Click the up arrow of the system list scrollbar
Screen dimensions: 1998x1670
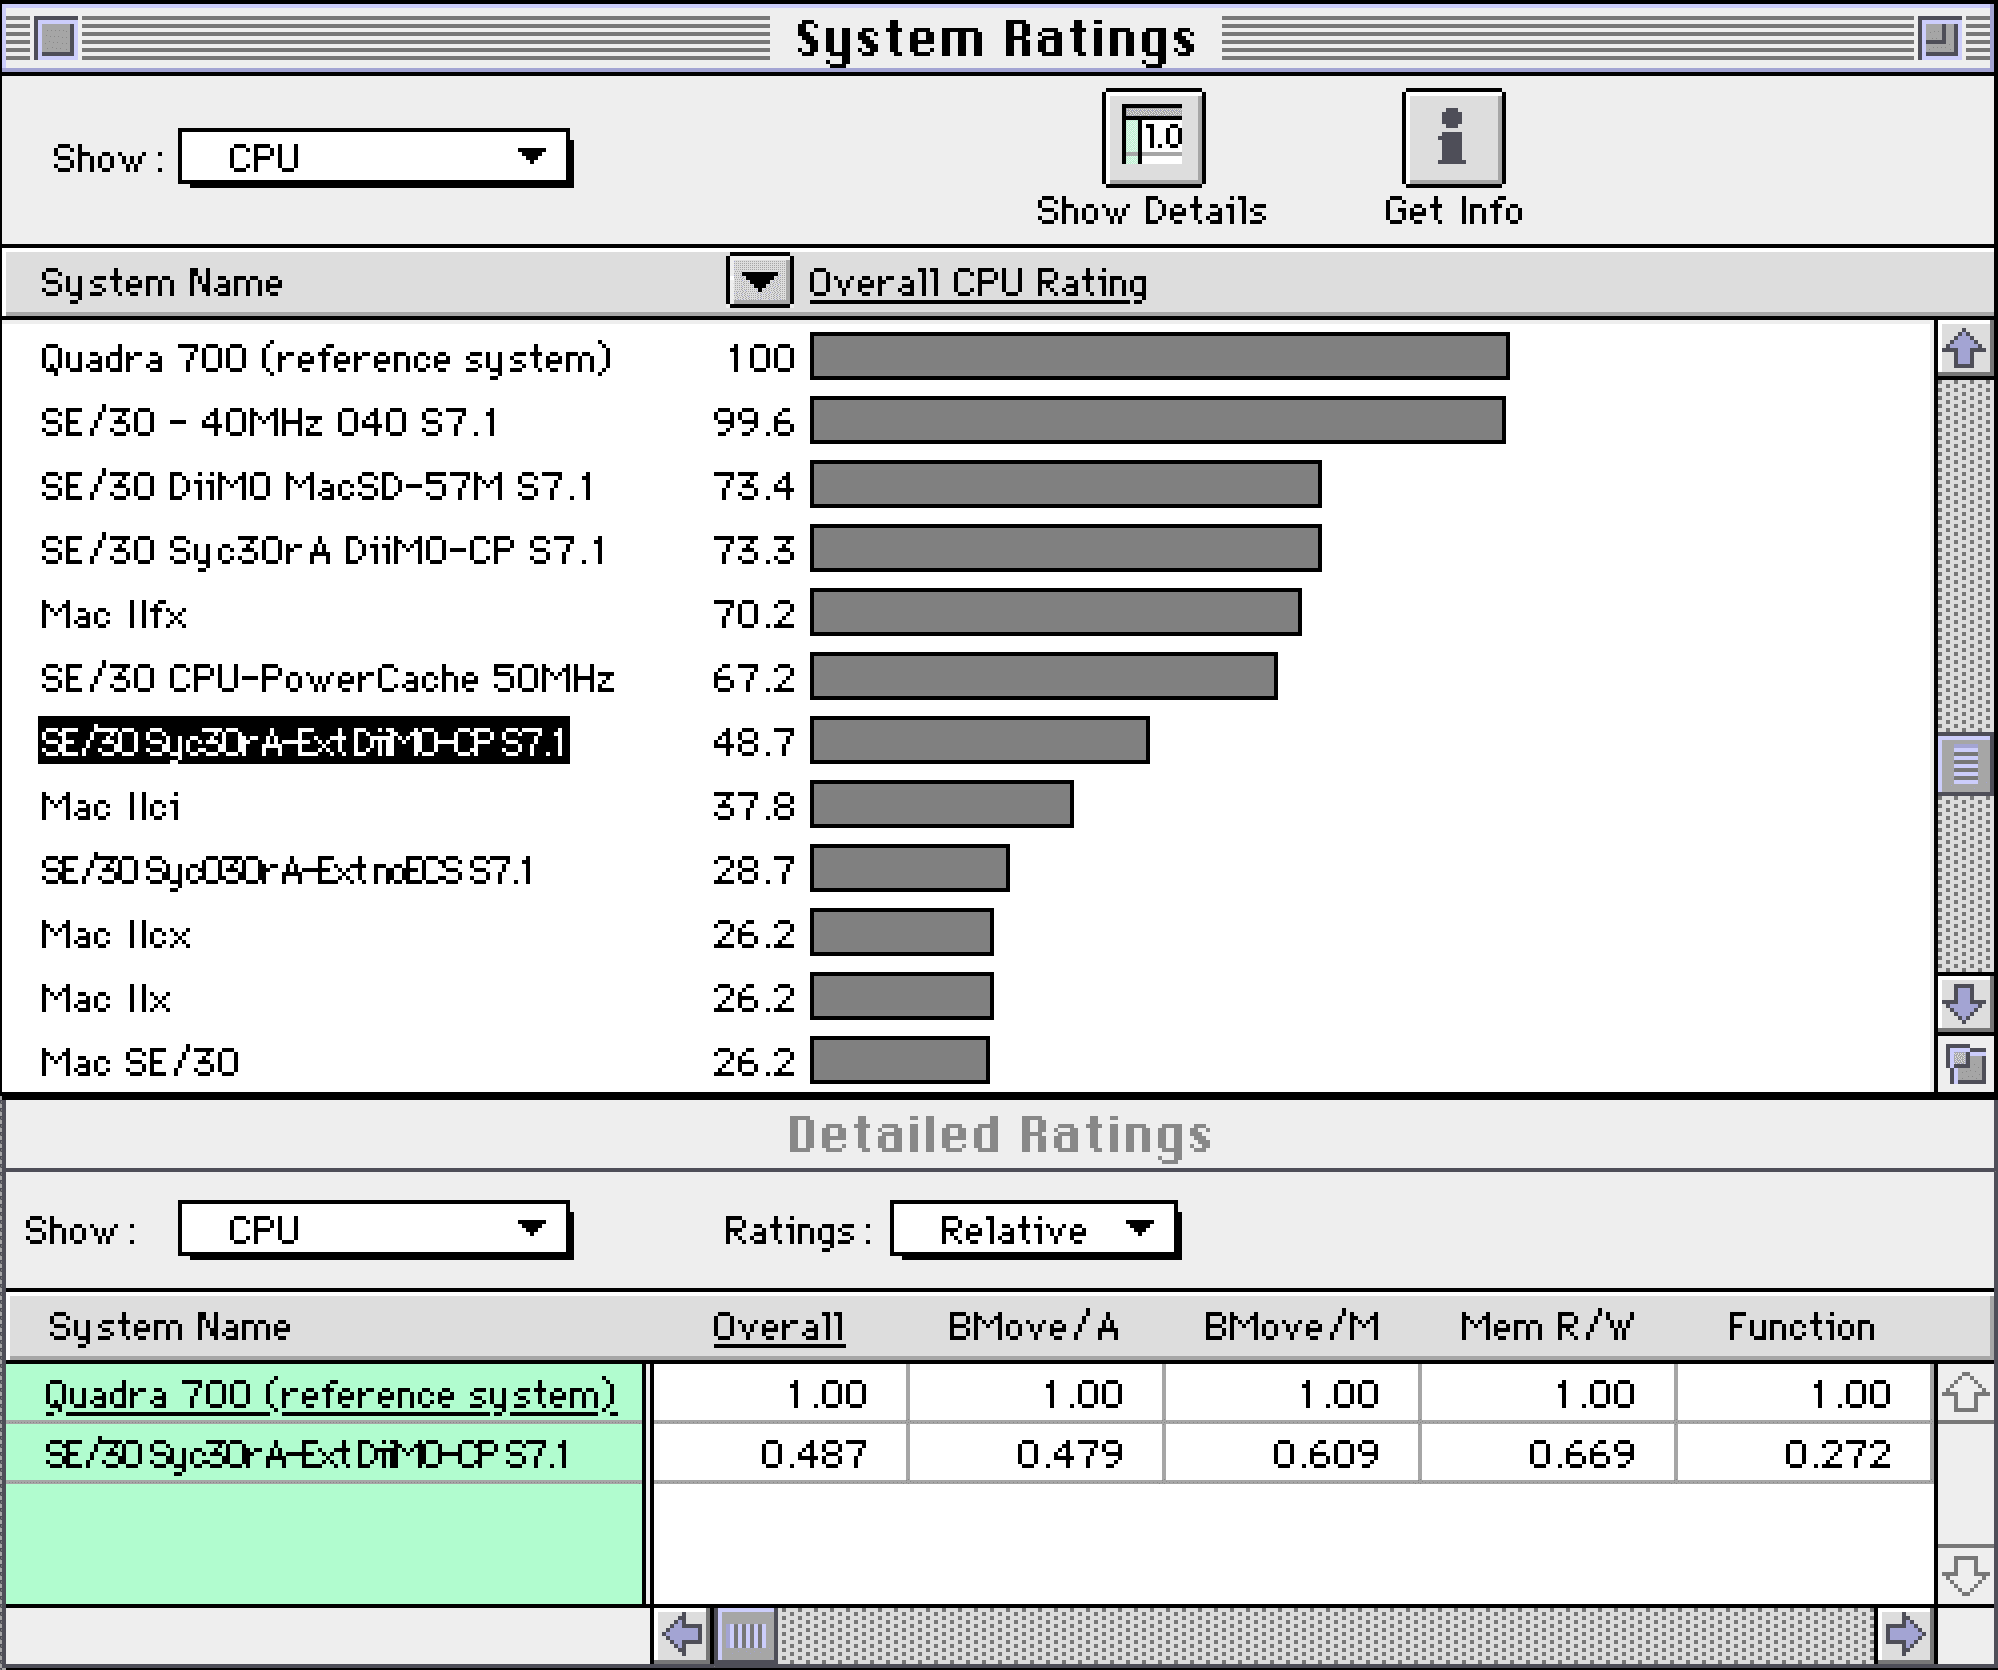[1964, 349]
